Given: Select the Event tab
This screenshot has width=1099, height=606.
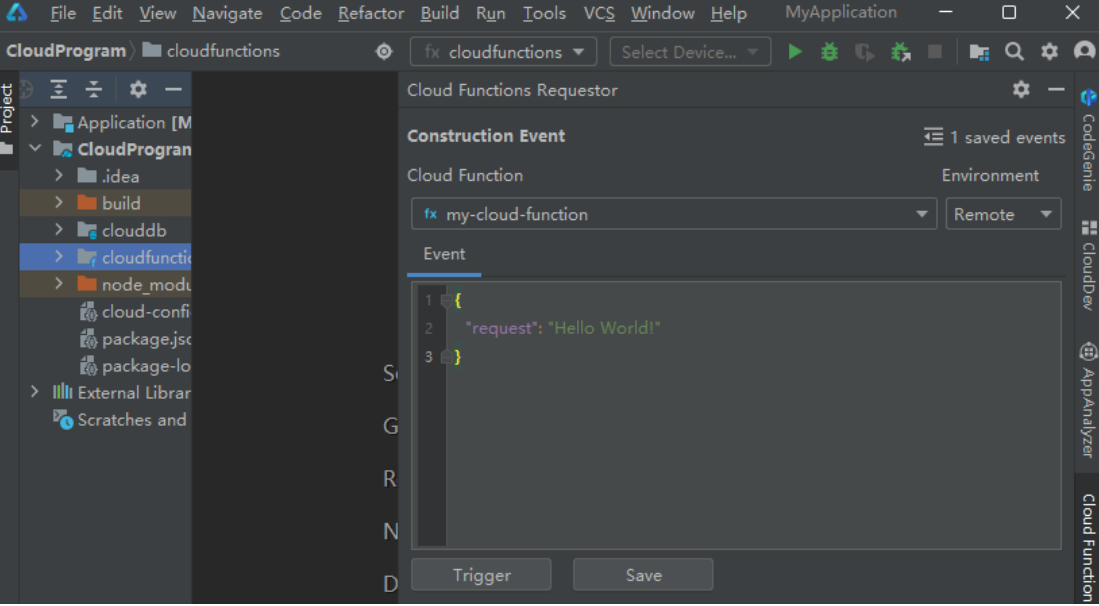Looking at the screenshot, I should (x=444, y=254).
